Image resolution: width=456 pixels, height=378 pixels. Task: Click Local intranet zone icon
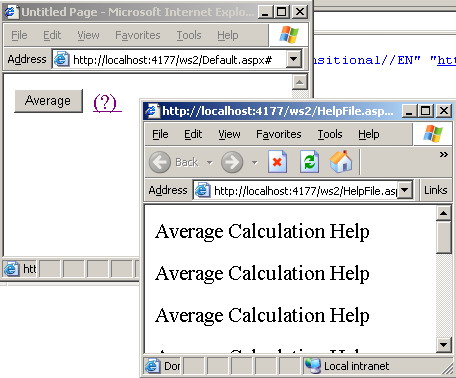(313, 366)
